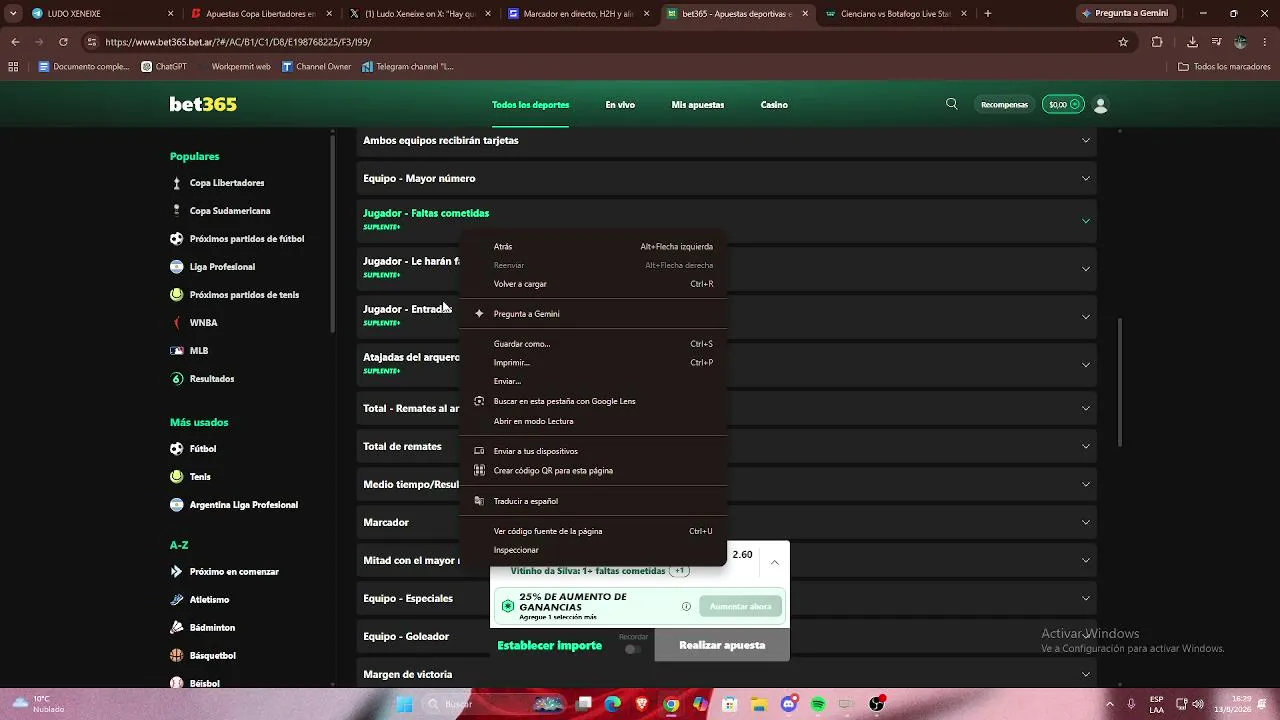The width and height of the screenshot is (1280, 720).
Task: Choose Inspeccionar in the context menu
Action: pyautogui.click(x=593, y=550)
